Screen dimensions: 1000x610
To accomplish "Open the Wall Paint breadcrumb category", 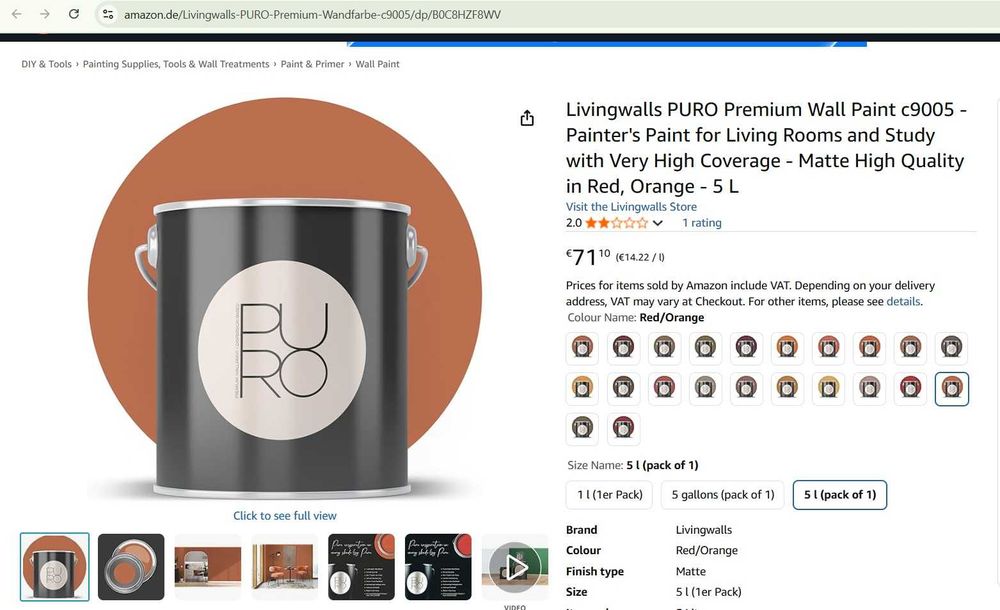I will (x=378, y=64).
